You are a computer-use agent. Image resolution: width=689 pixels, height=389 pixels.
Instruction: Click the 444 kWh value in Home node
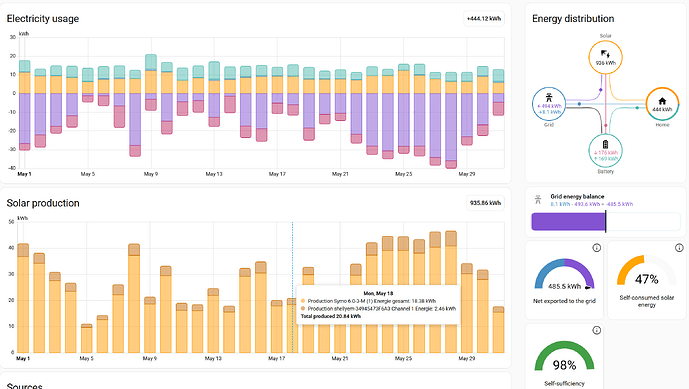coord(662,109)
